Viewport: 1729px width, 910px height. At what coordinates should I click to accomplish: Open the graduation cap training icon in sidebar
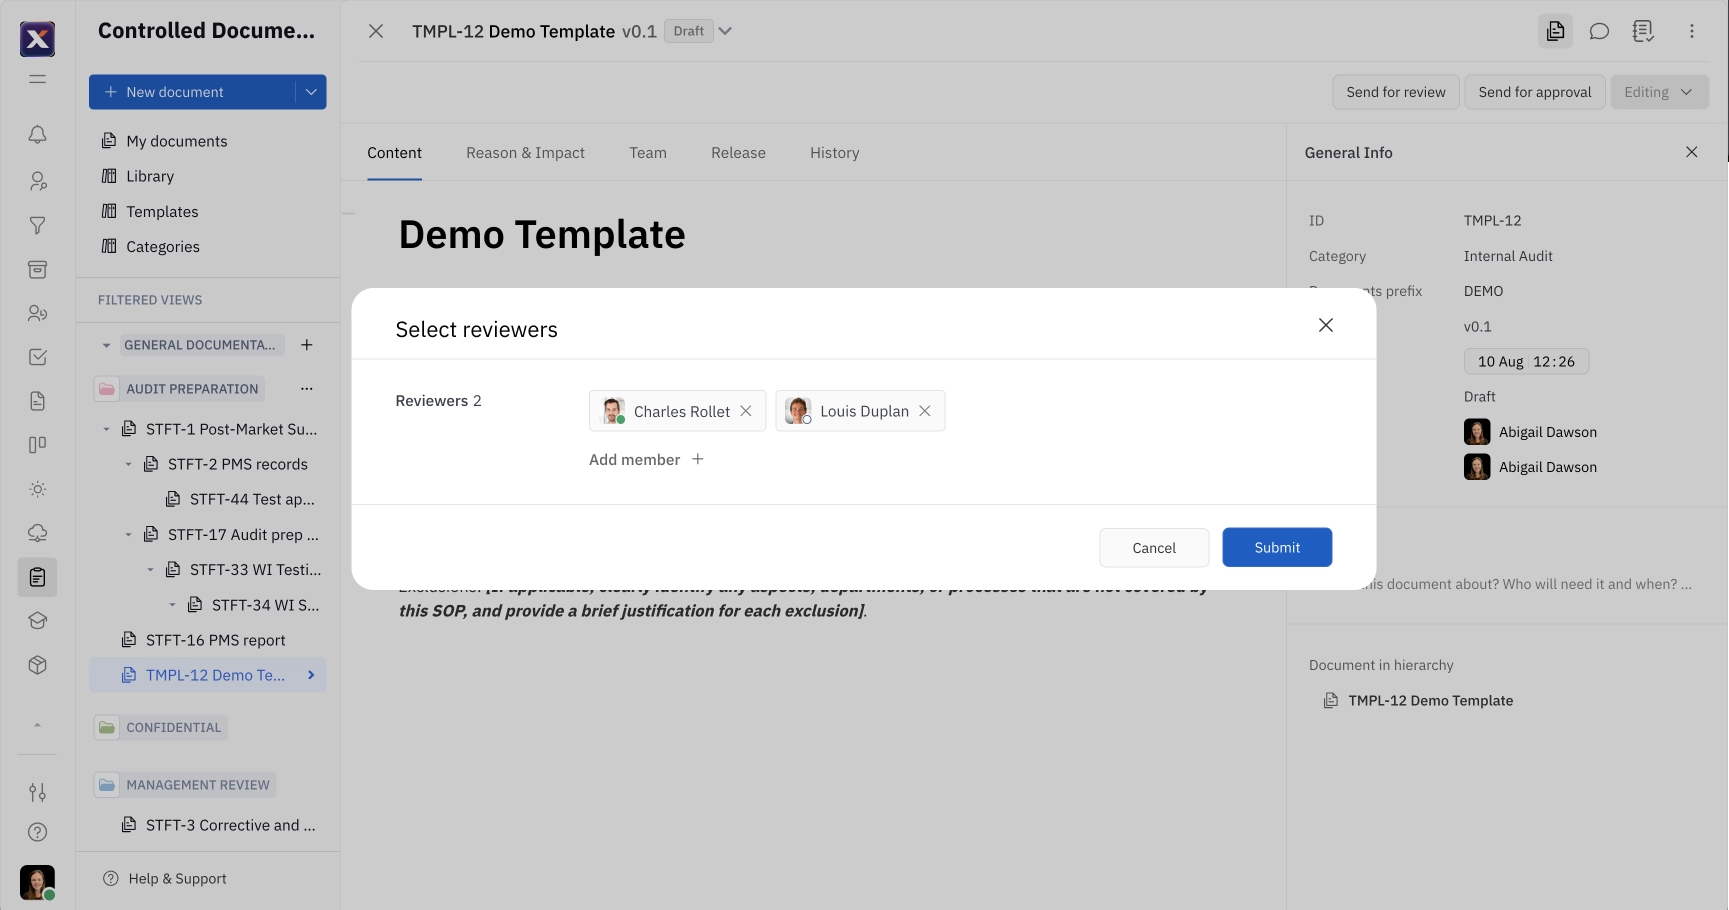(x=37, y=620)
